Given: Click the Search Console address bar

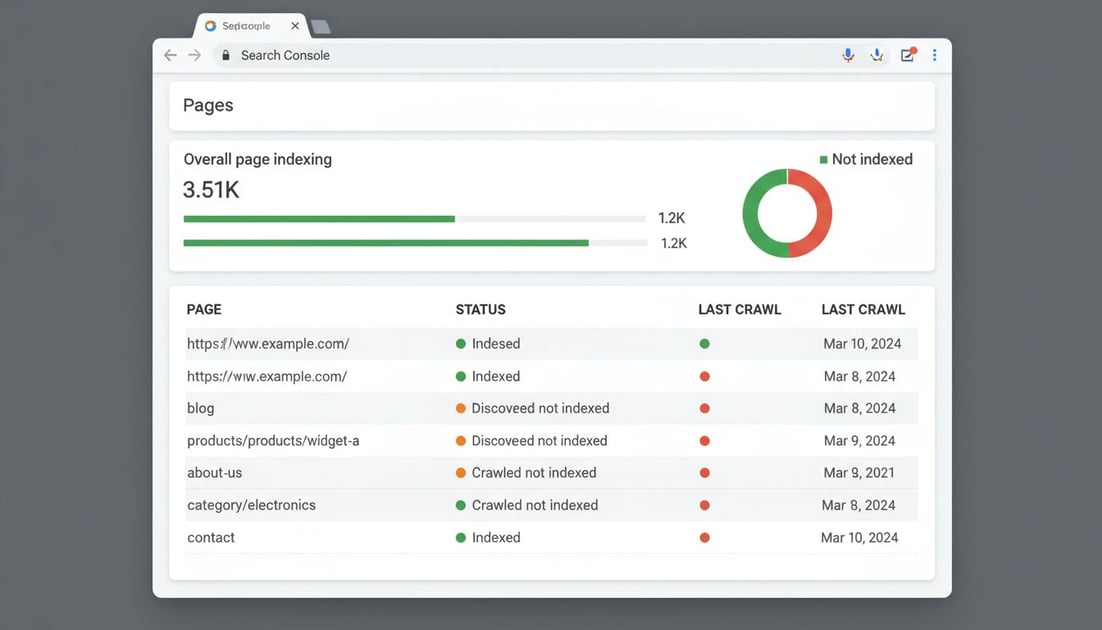Looking at the screenshot, I should [x=520, y=55].
